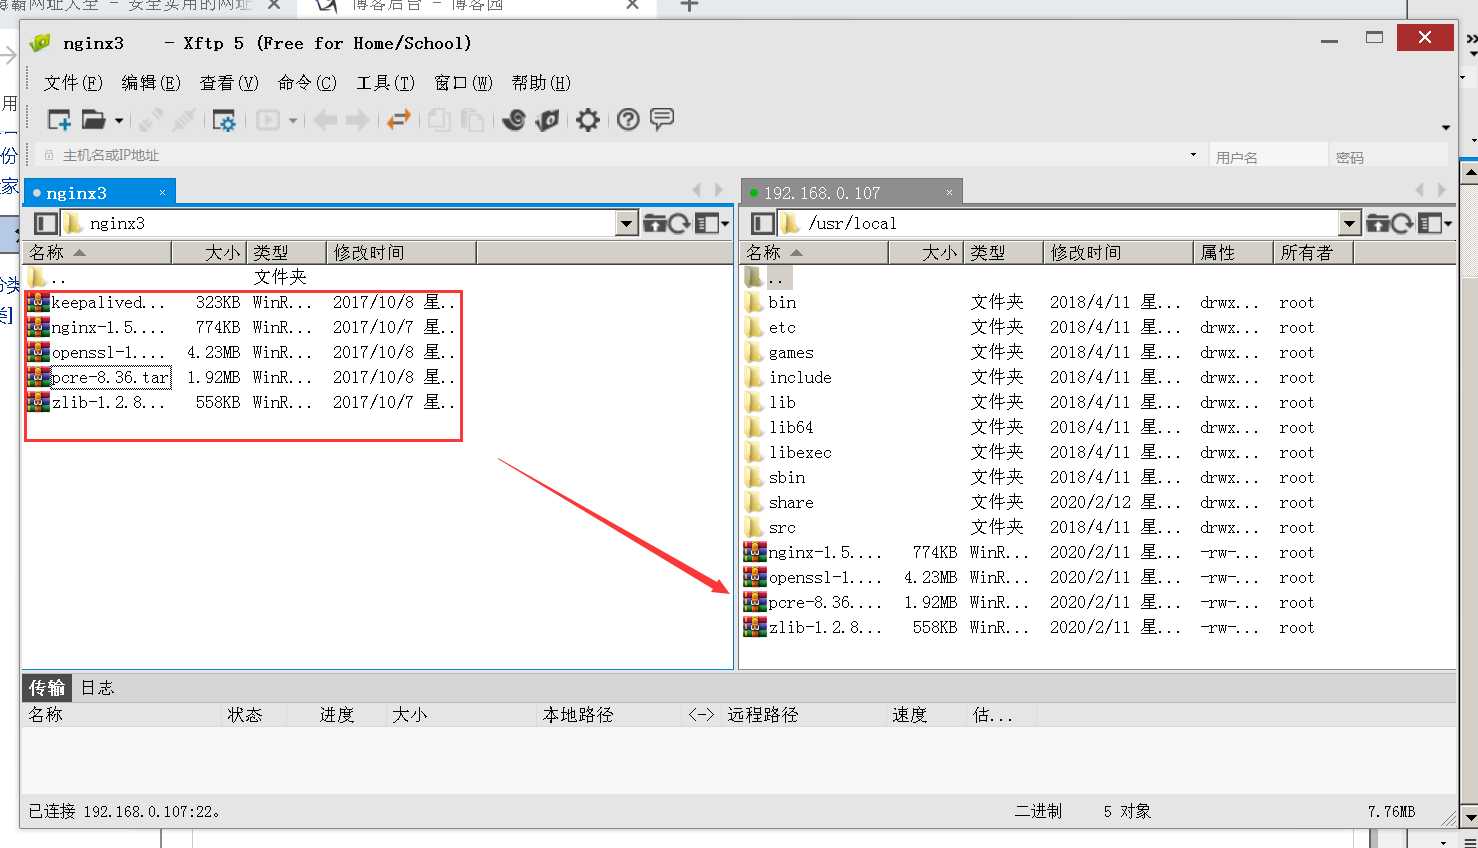Viewport: 1478px width, 848px height.
Task: Open the 窗口(W) menu
Action: 463,83
